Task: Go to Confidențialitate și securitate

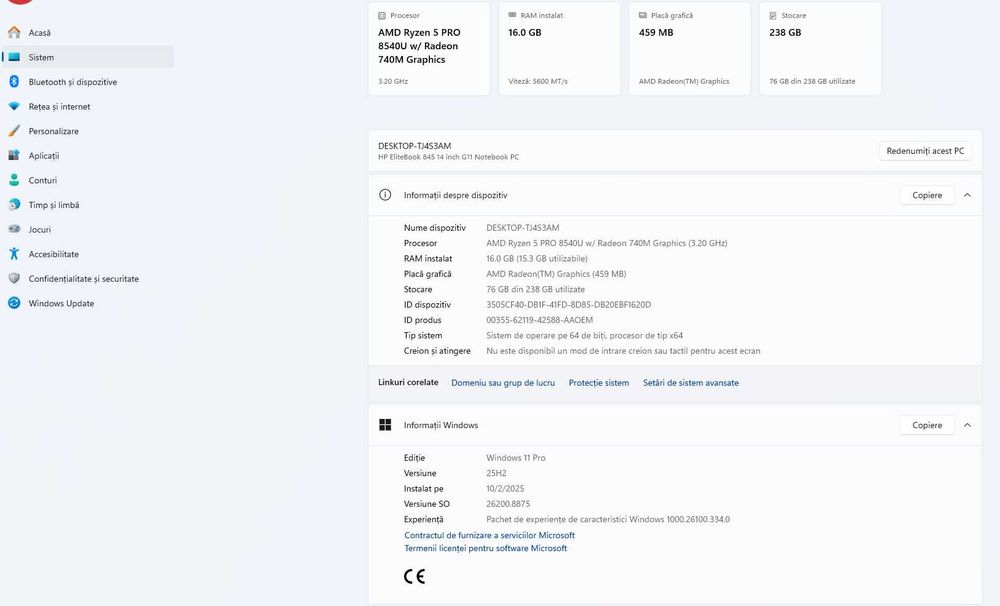Action: pos(84,279)
